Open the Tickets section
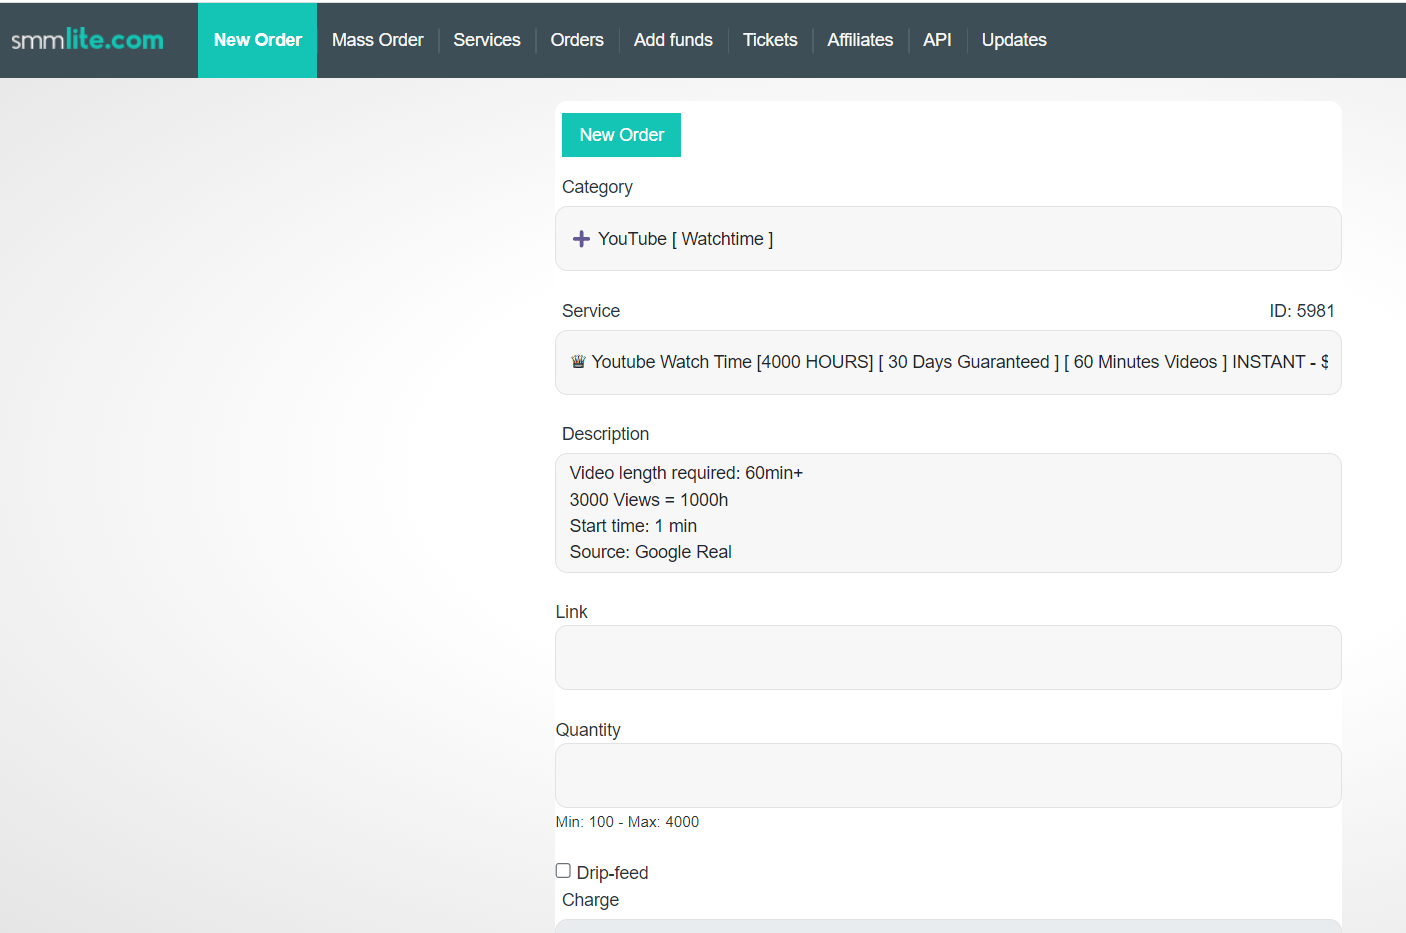This screenshot has height=933, width=1406. pyautogui.click(x=770, y=40)
